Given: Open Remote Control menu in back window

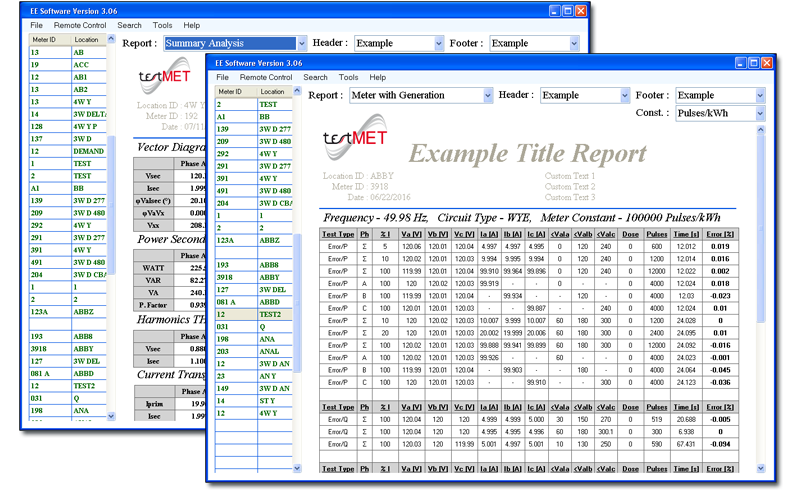Looking at the screenshot, I should click(80, 25).
